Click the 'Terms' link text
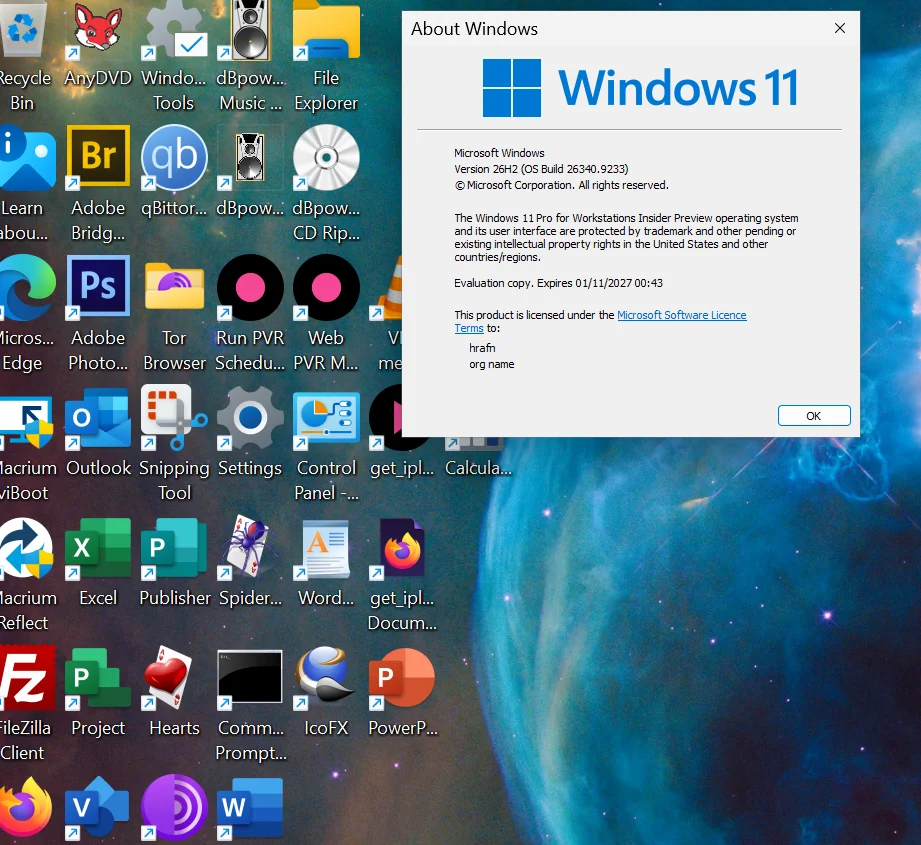Viewport: 921px width, 845px height. point(469,329)
